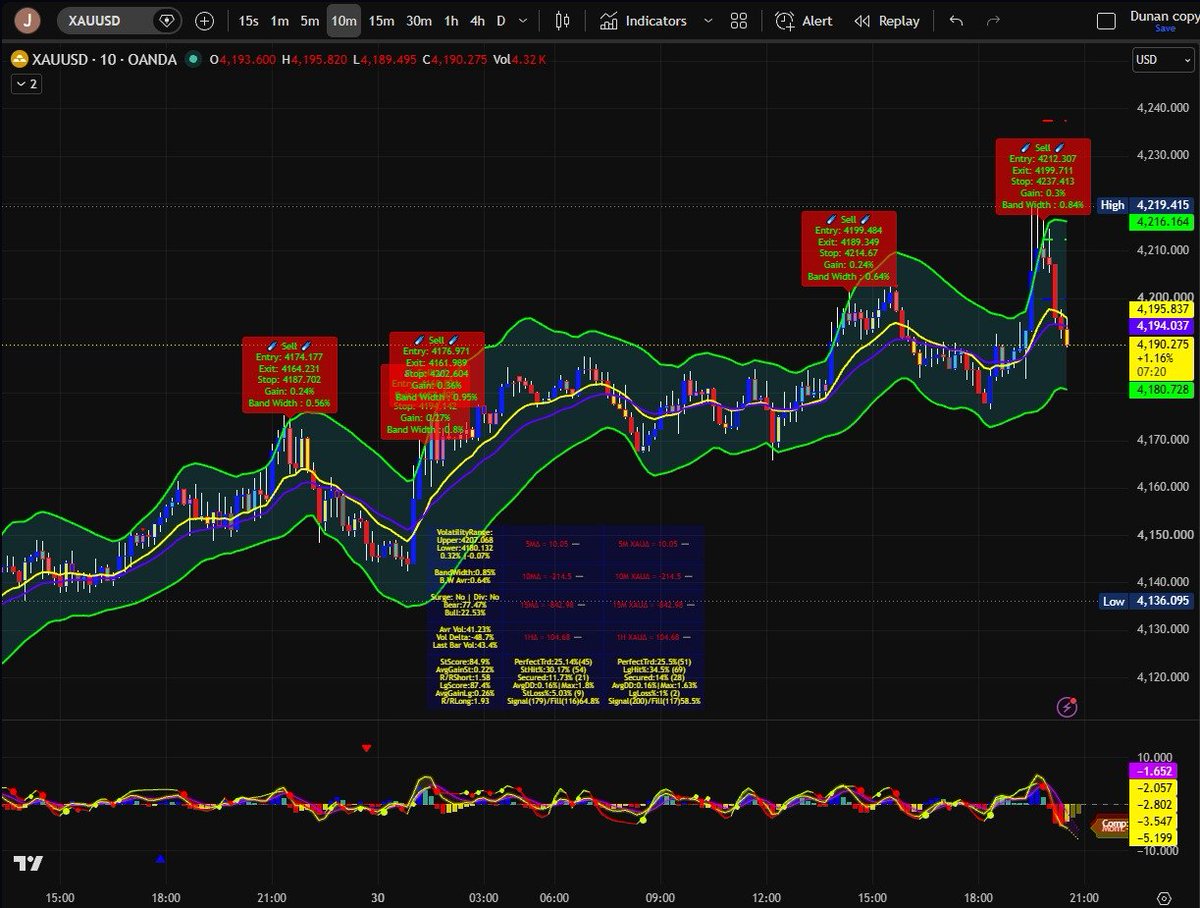This screenshot has height=908, width=1200.
Task: Open chart settings hexagon gear icon
Action: [x=1164, y=896]
